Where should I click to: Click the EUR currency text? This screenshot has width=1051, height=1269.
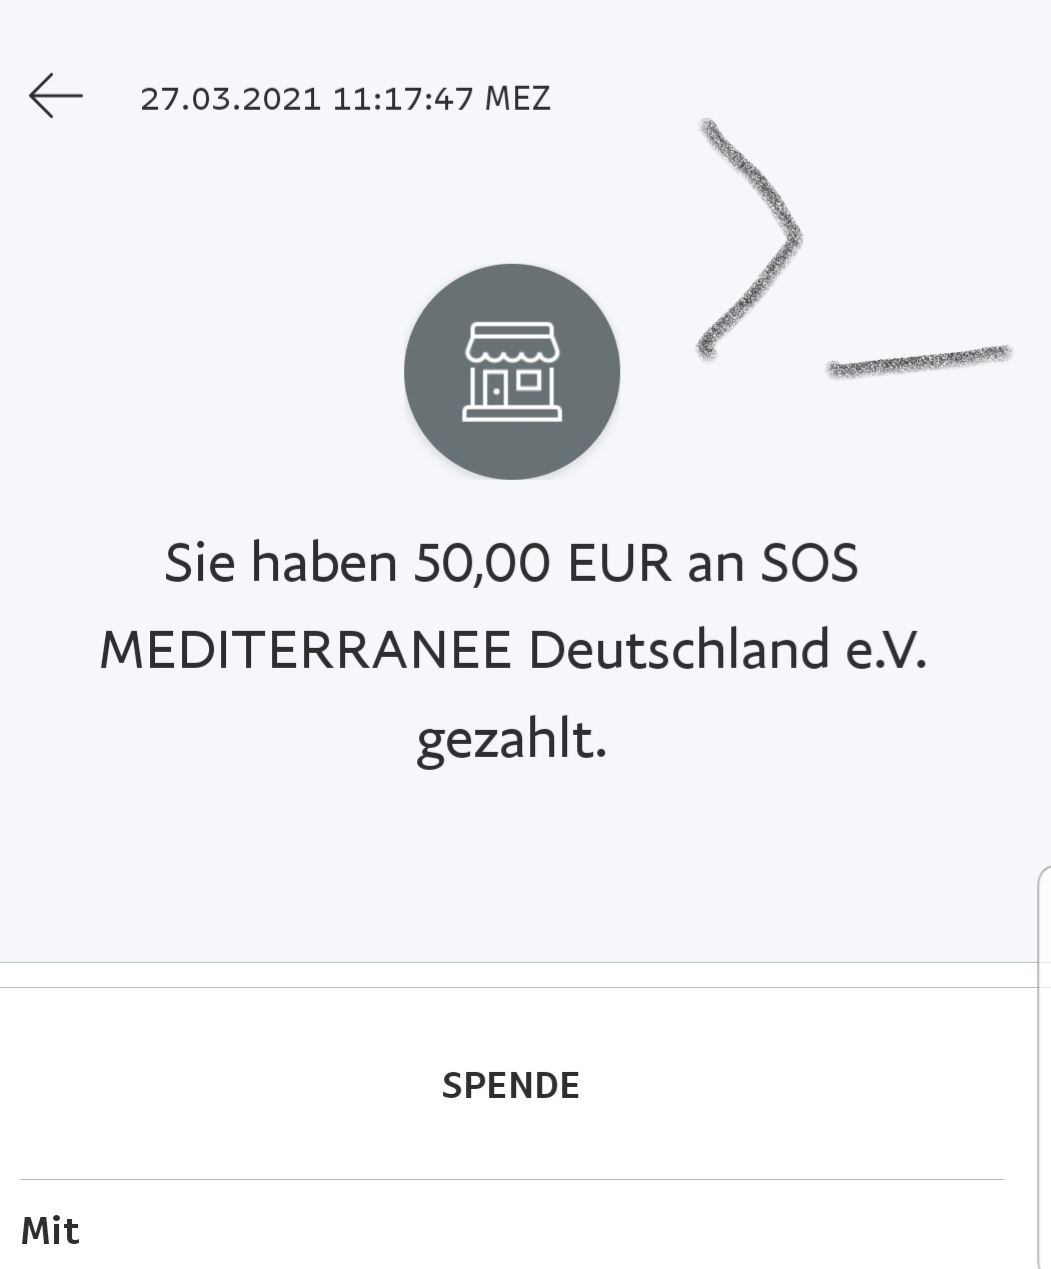pyautogui.click(x=619, y=563)
